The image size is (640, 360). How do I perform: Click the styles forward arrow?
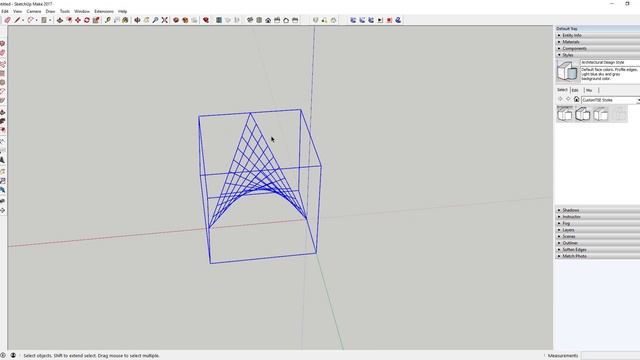click(x=568, y=99)
